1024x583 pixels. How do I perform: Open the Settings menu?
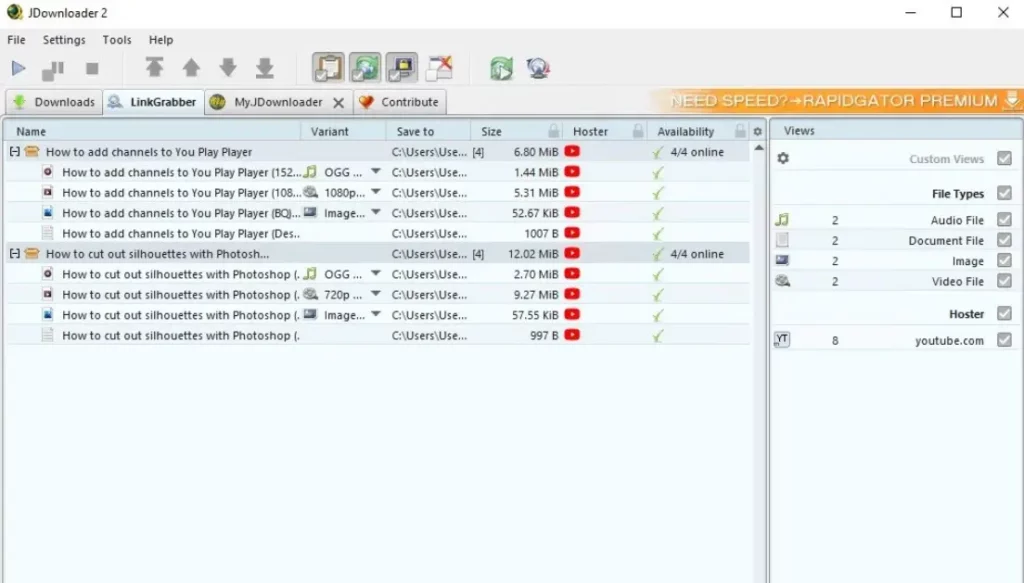(x=63, y=40)
